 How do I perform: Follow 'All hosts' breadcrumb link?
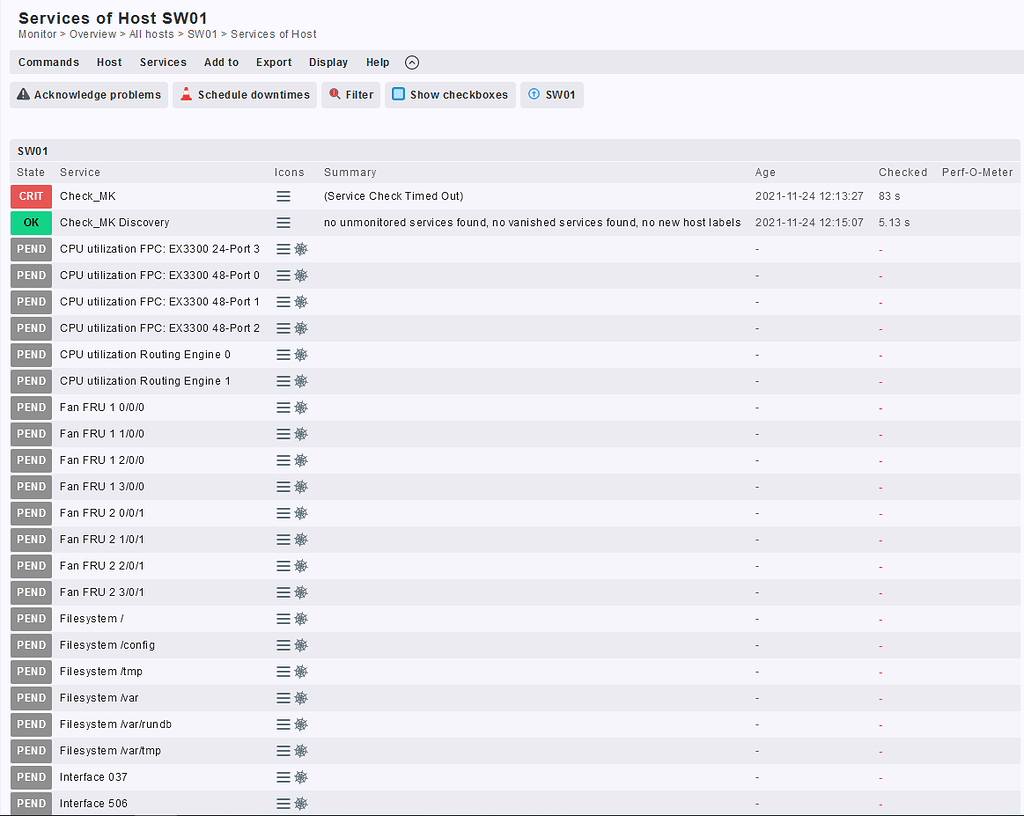pos(151,34)
